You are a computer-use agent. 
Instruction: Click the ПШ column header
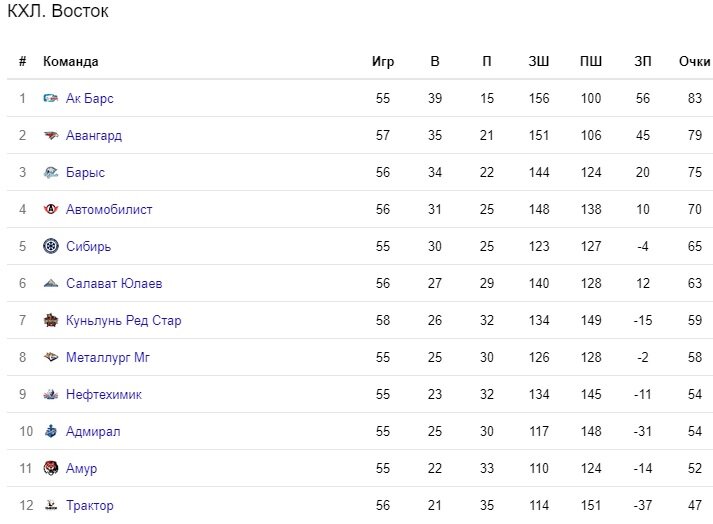point(591,61)
